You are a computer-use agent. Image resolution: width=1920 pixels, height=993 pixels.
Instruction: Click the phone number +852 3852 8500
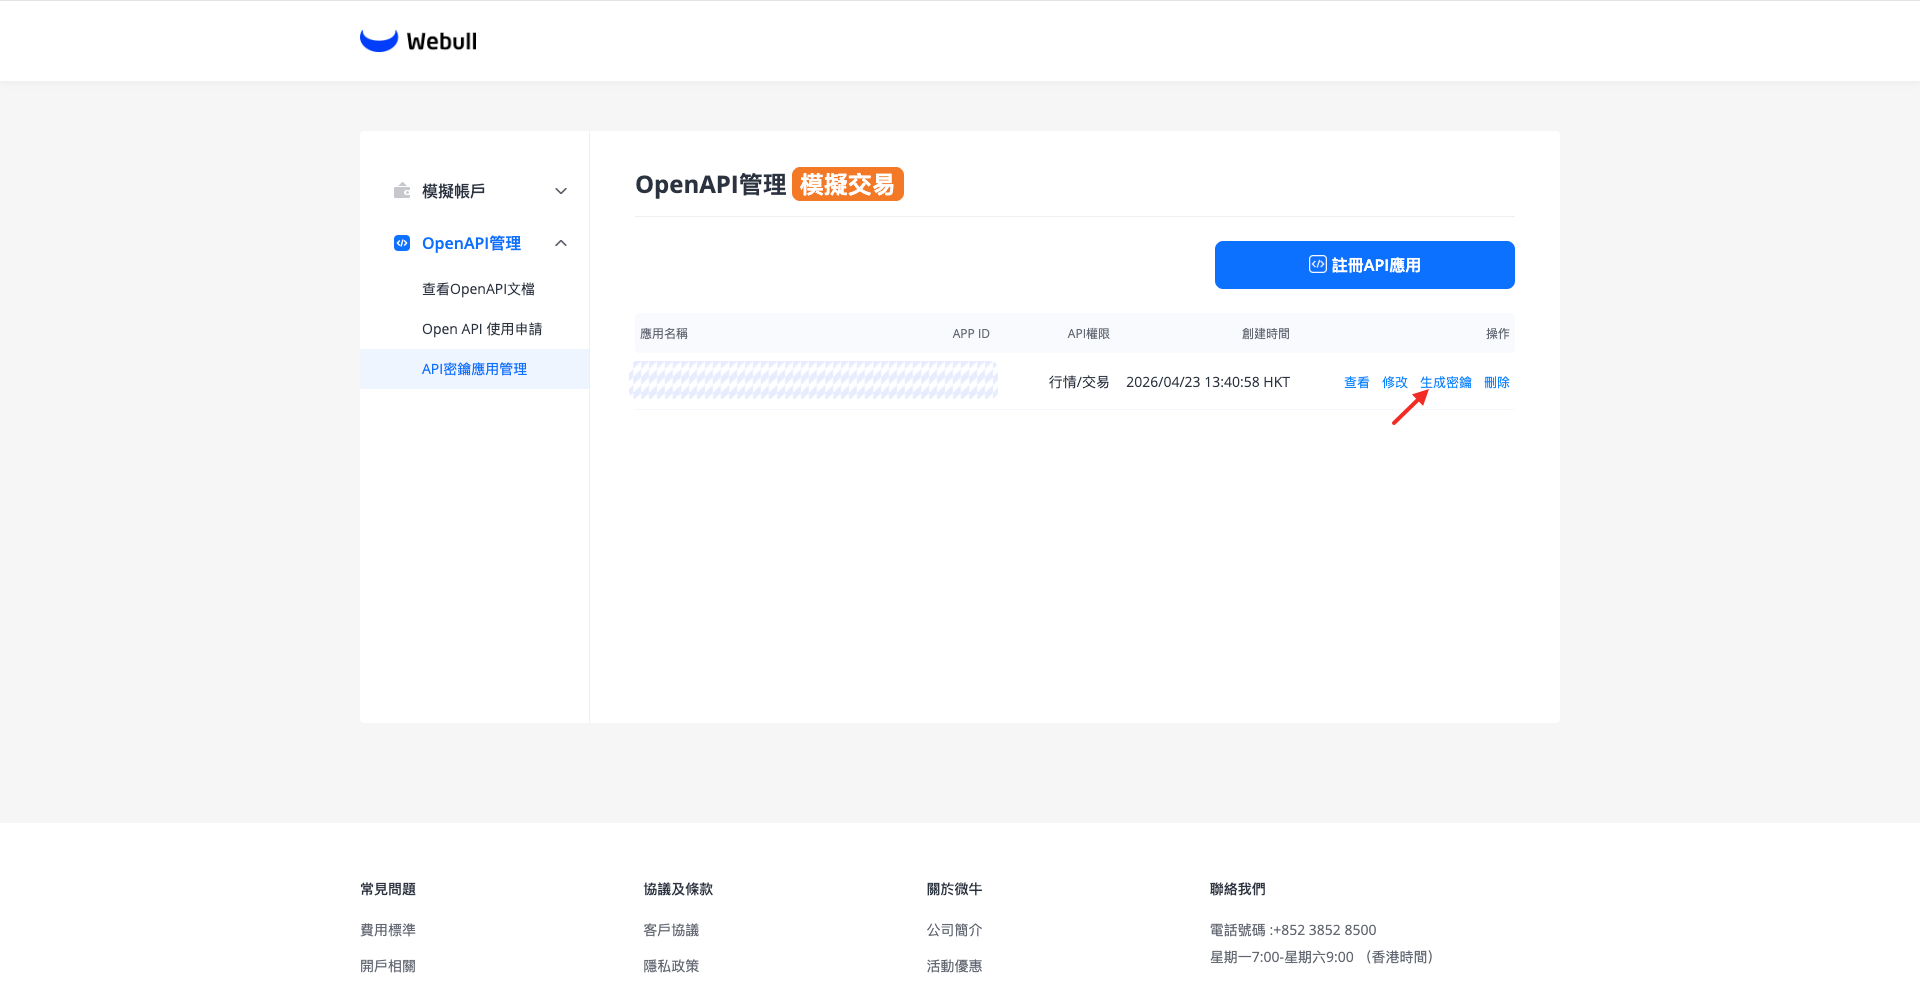[x=1324, y=930]
